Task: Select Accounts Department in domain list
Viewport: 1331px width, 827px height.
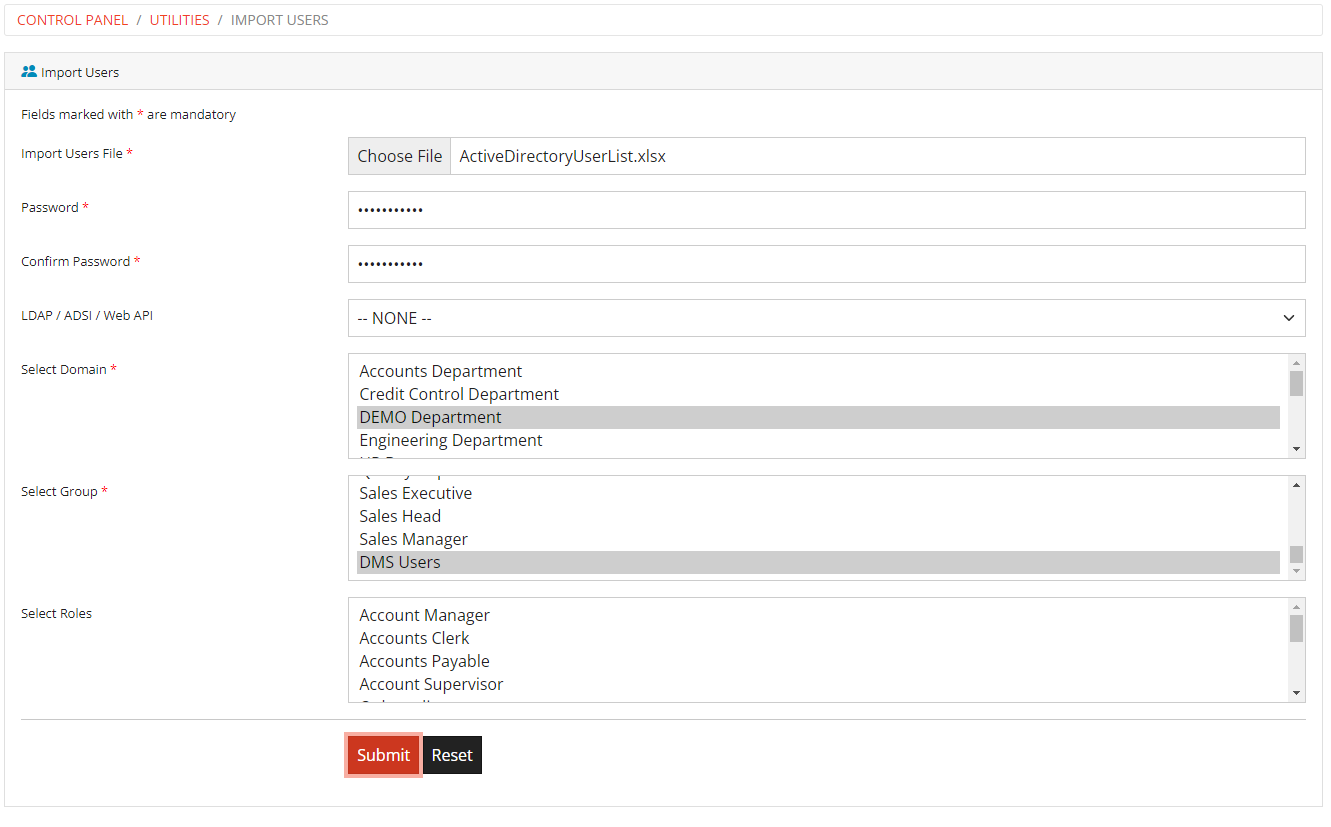Action: pyautogui.click(x=441, y=371)
